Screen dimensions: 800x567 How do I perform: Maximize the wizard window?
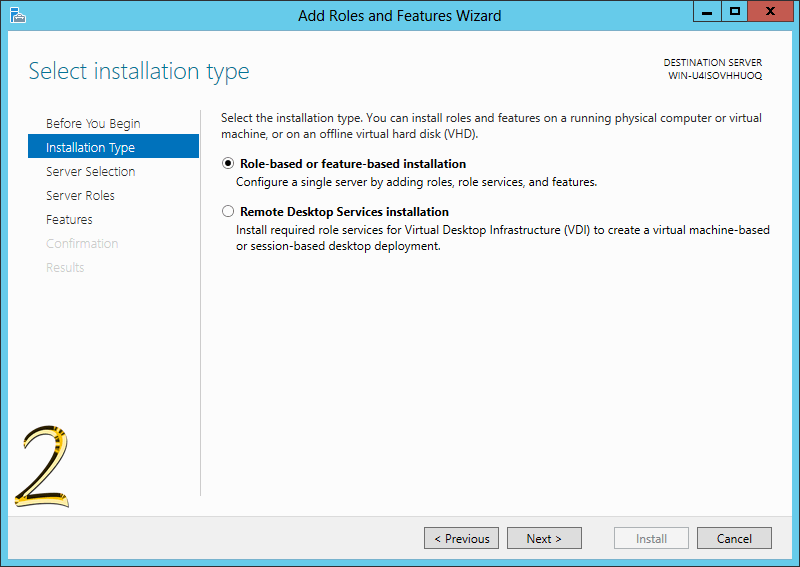(735, 12)
